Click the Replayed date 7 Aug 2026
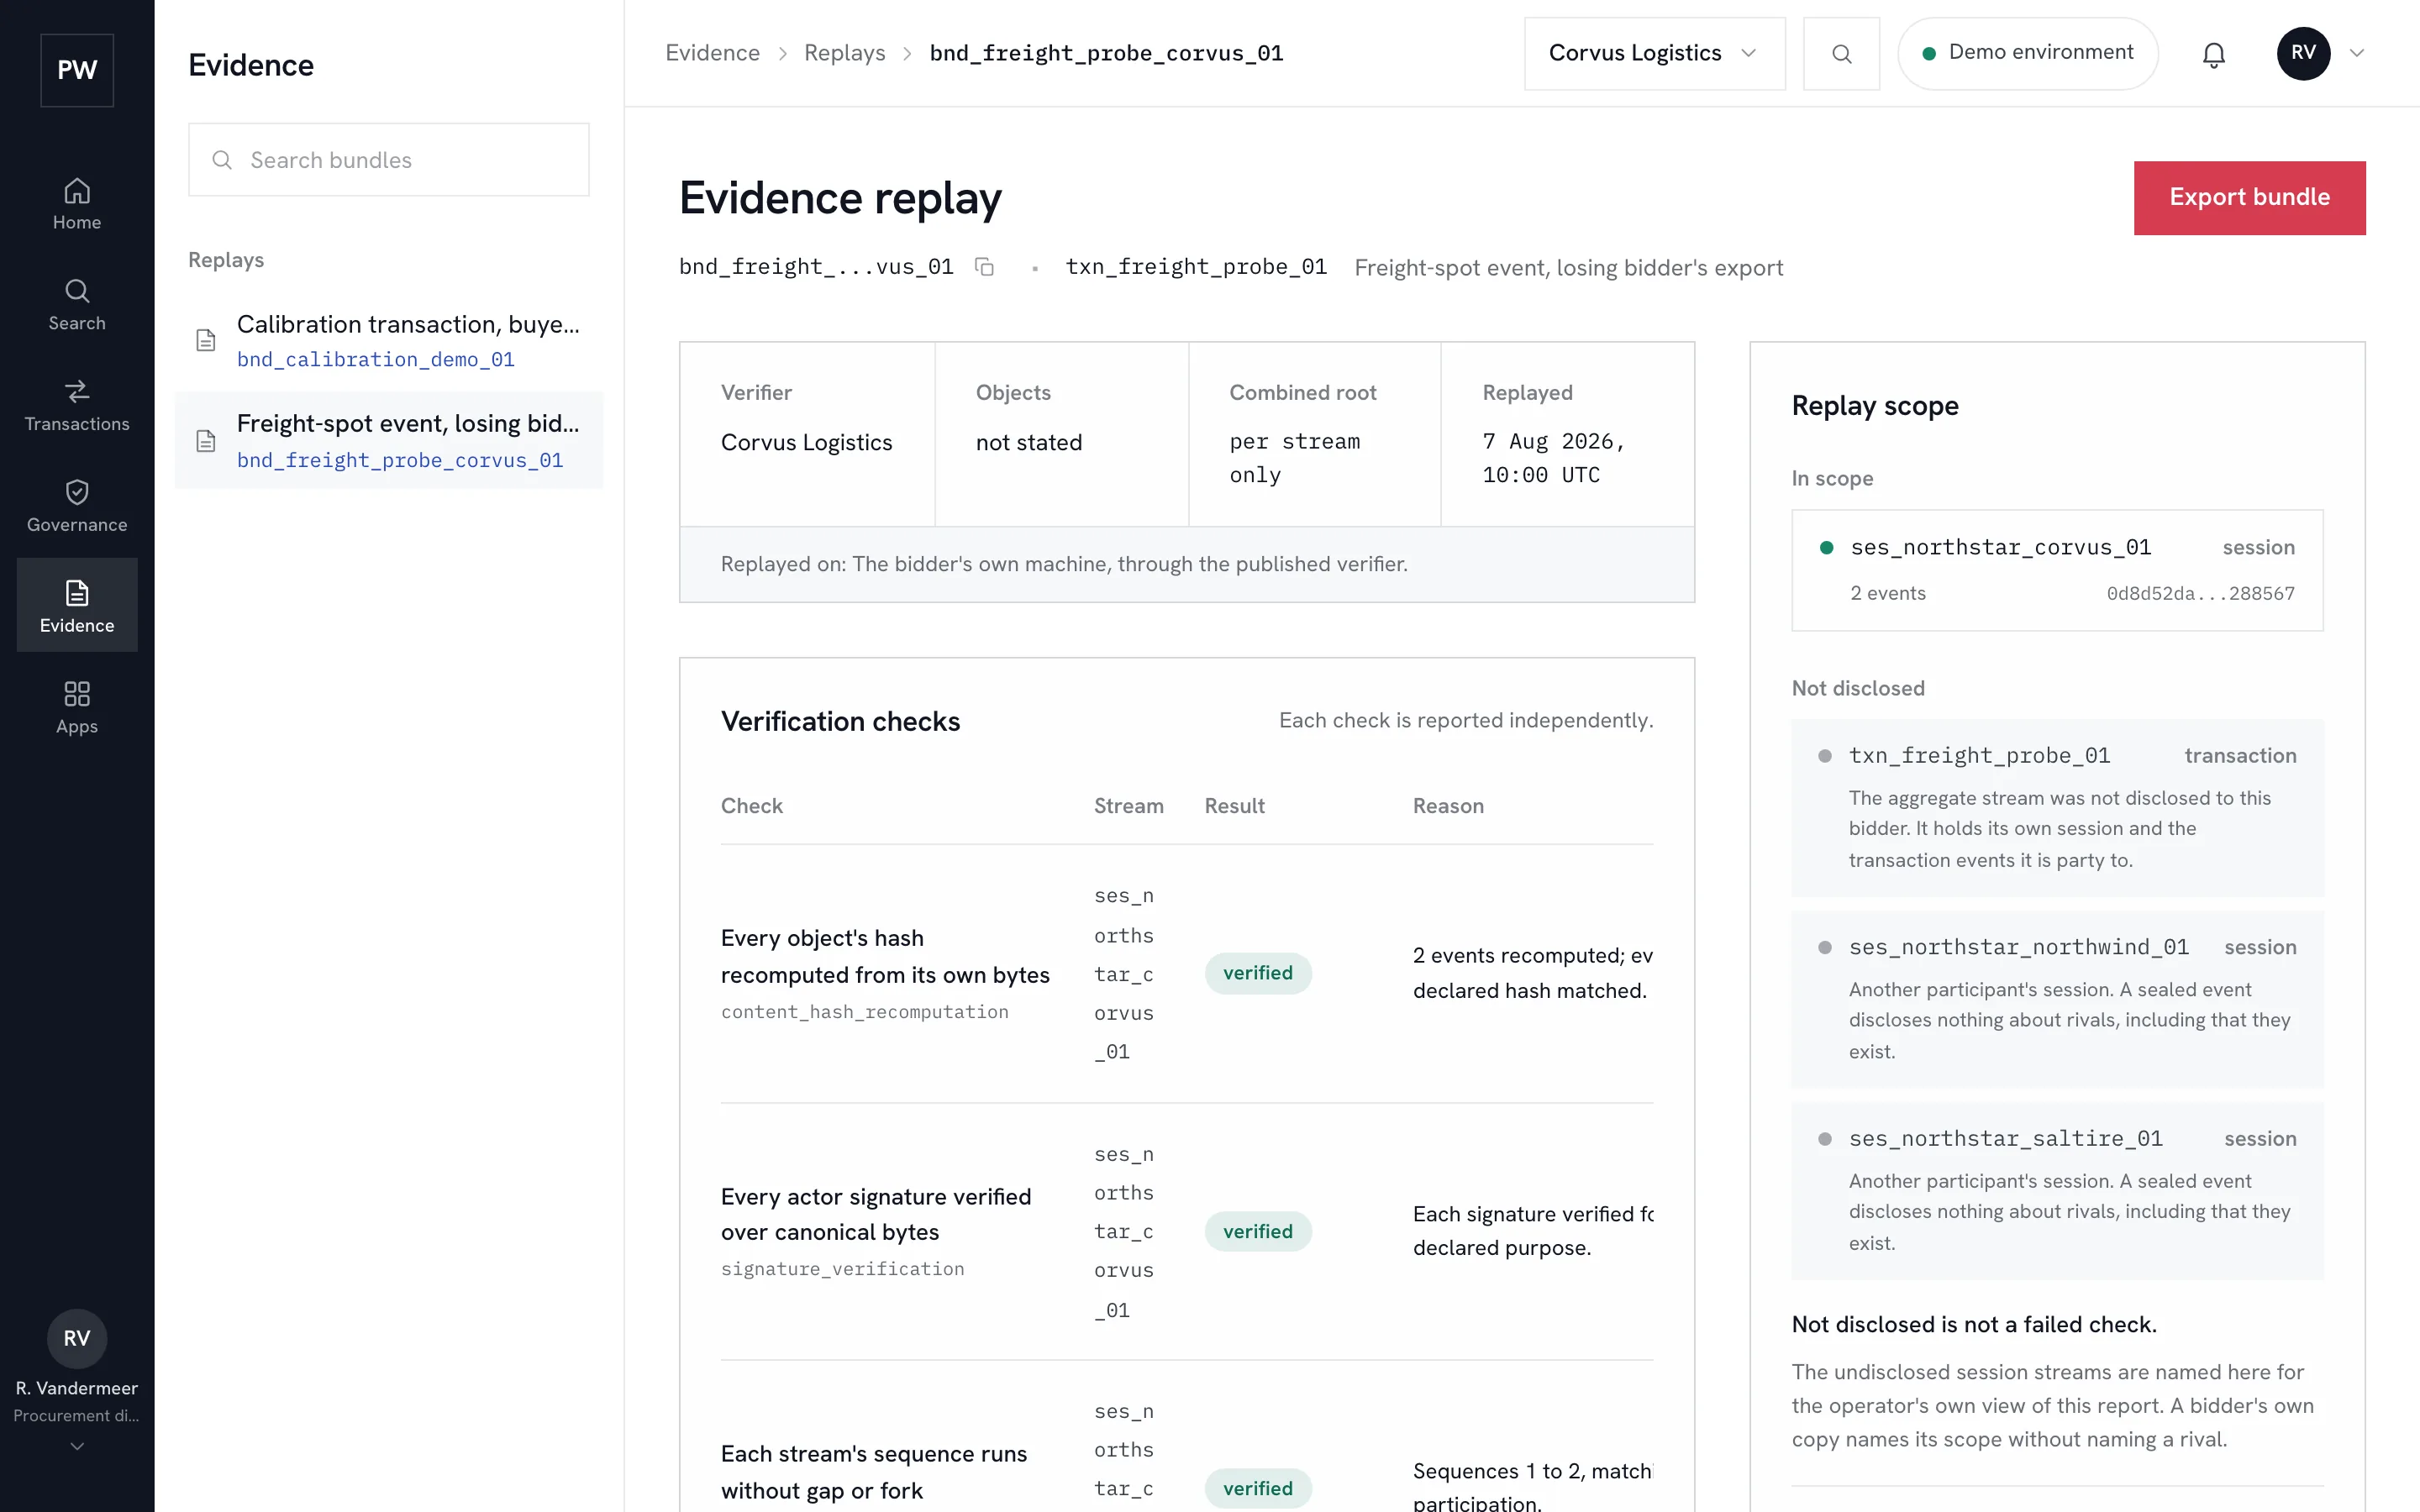 tap(1554, 458)
